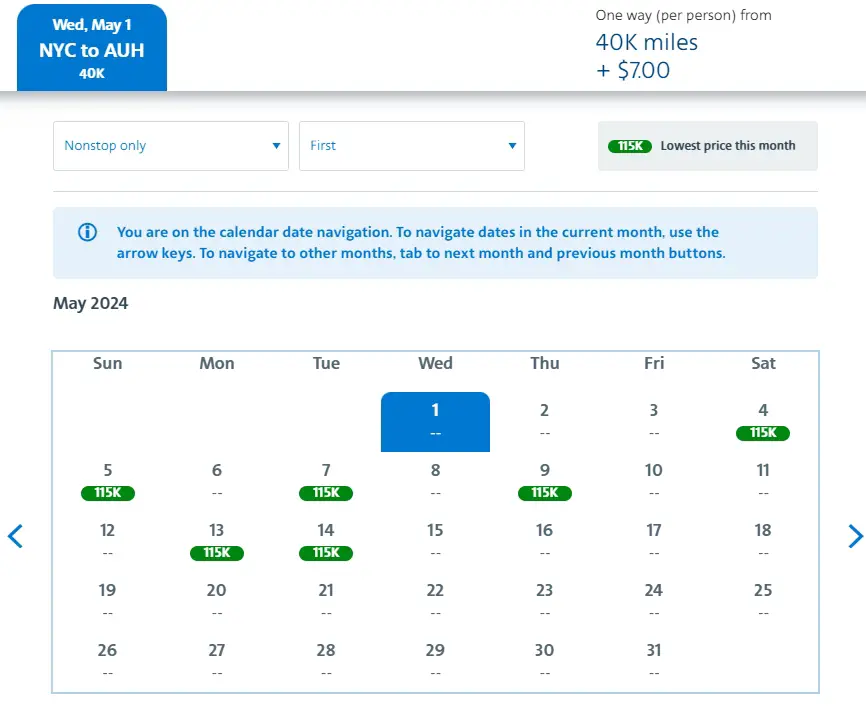
Task: Open the First cabin class dropdown
Action: pyautogui.click(x=411, y=146)
